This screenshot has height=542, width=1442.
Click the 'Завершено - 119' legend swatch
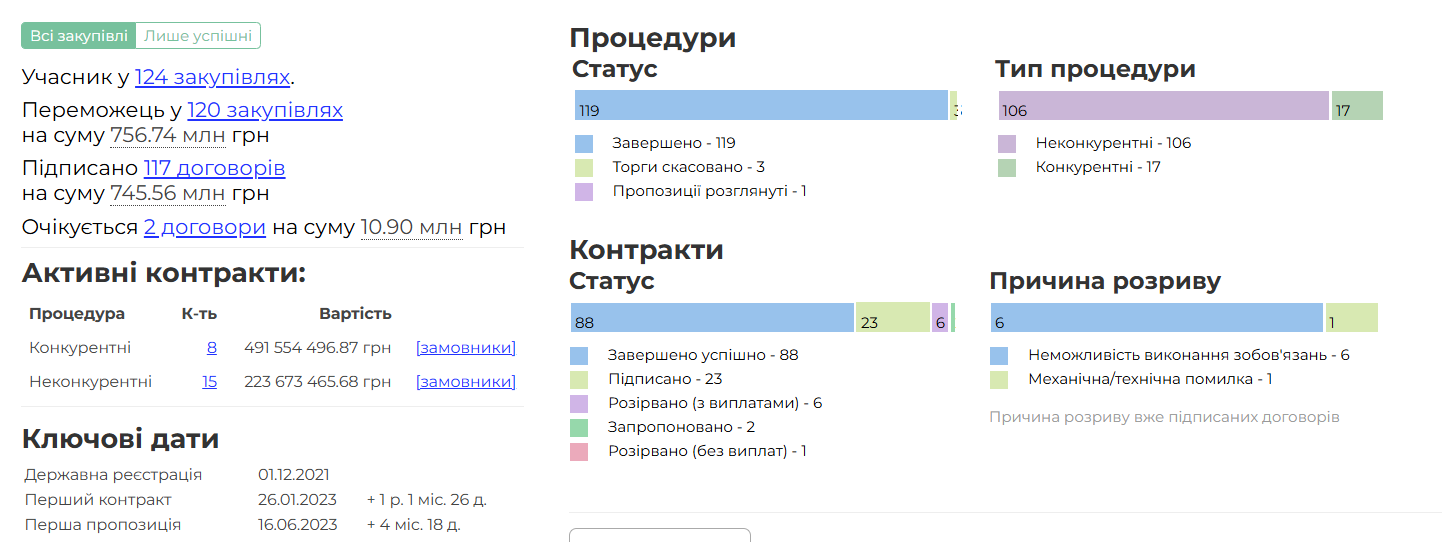click(584, 143)
